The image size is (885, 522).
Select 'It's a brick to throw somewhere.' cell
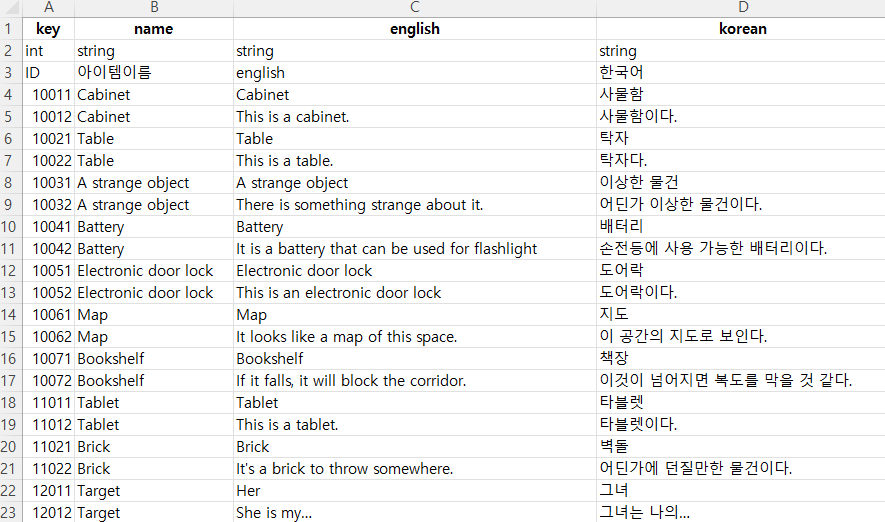415,469
